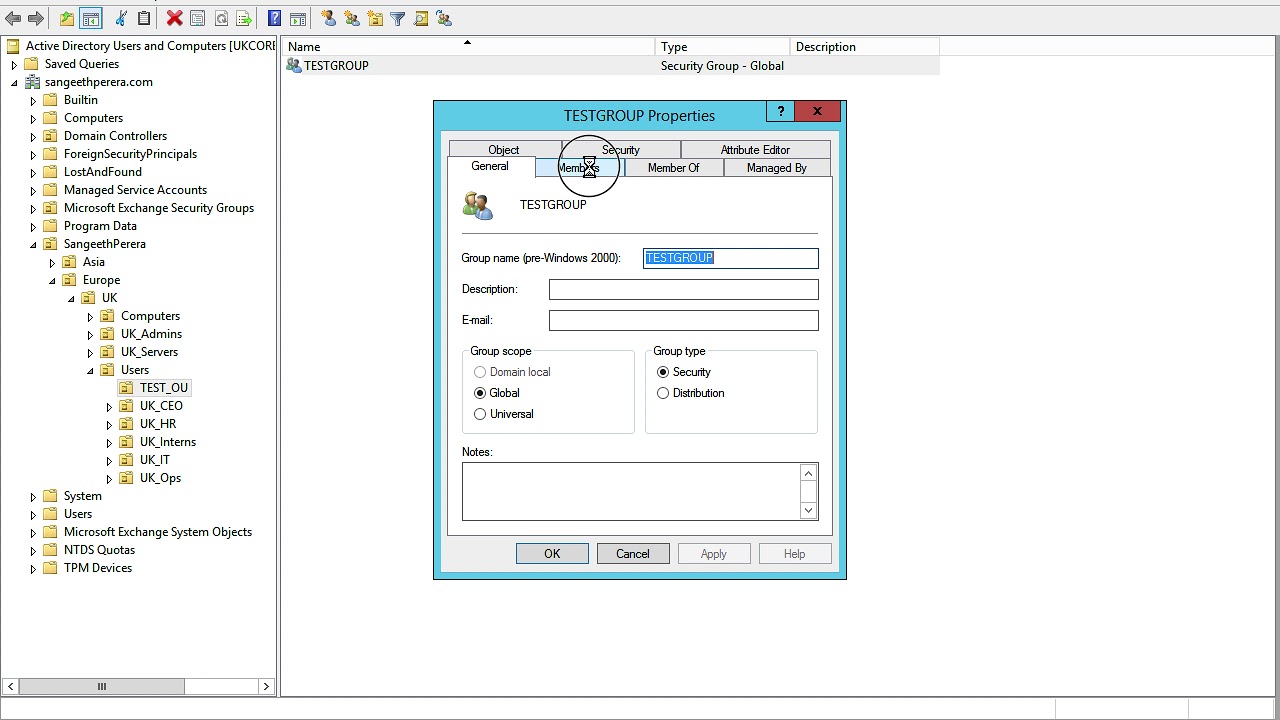Image resolution: width=1280 pixels, height=720 pixels.
Task: Collapse the Europe organizational unit
Action: click(x=52, y=280)
